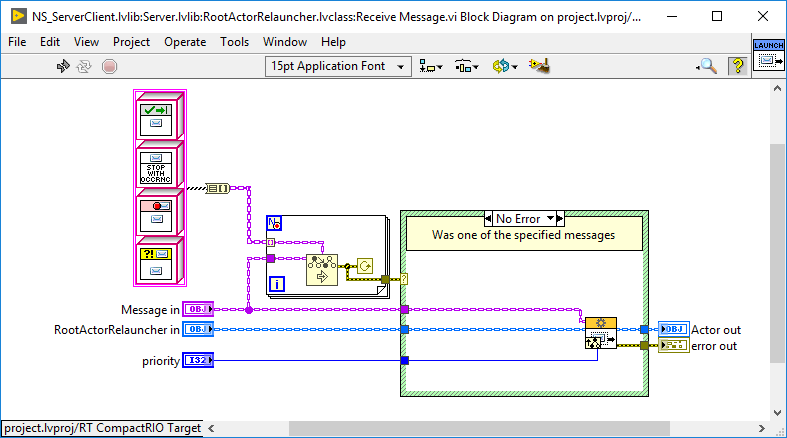The width and height of the screenshot is (787, 438).
Task: Click the LabVIEW title bar icon
Action: point(19,16)
